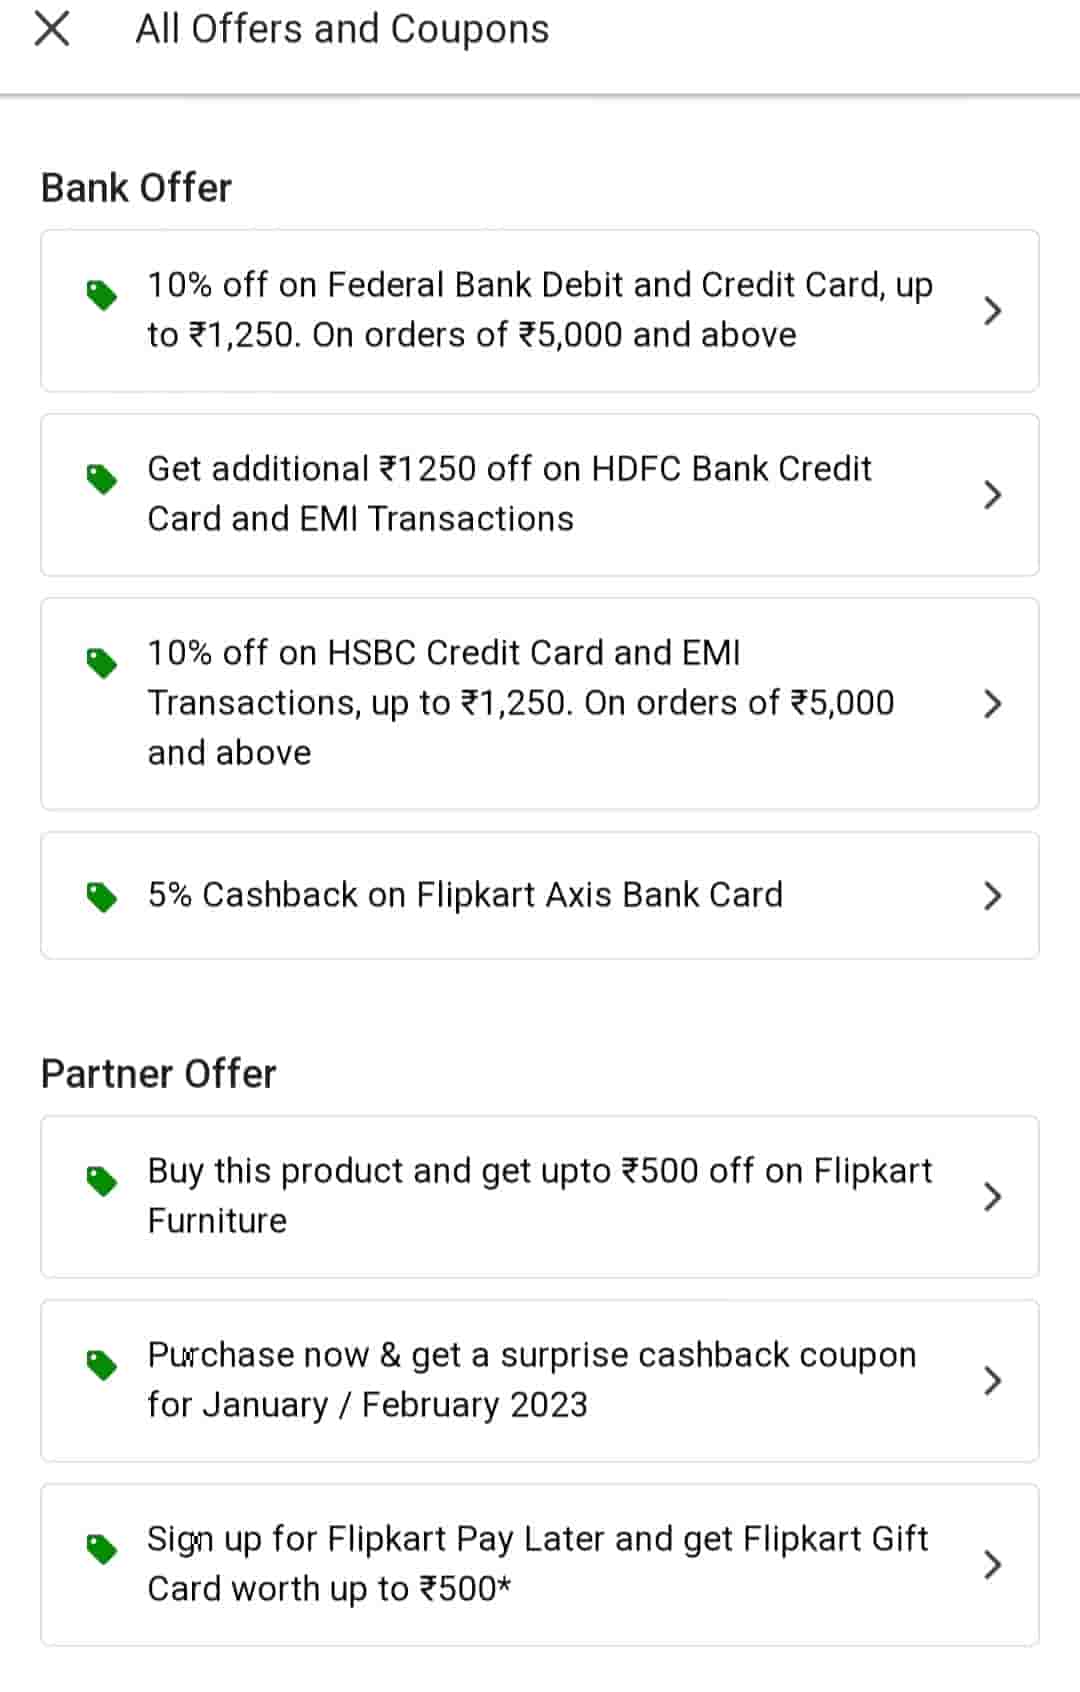Click tag icon beside surprise cashback coupon offer

(x=101, y=1365)
